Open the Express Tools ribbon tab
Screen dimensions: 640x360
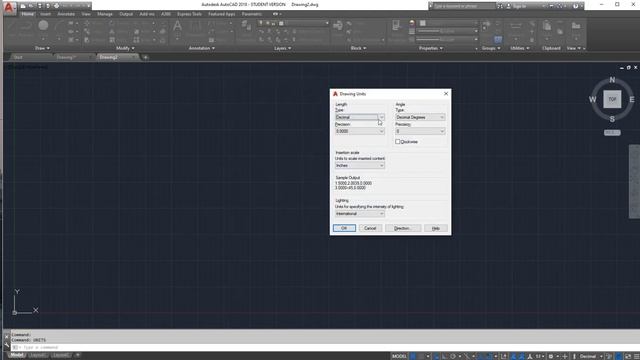[189, 14]
